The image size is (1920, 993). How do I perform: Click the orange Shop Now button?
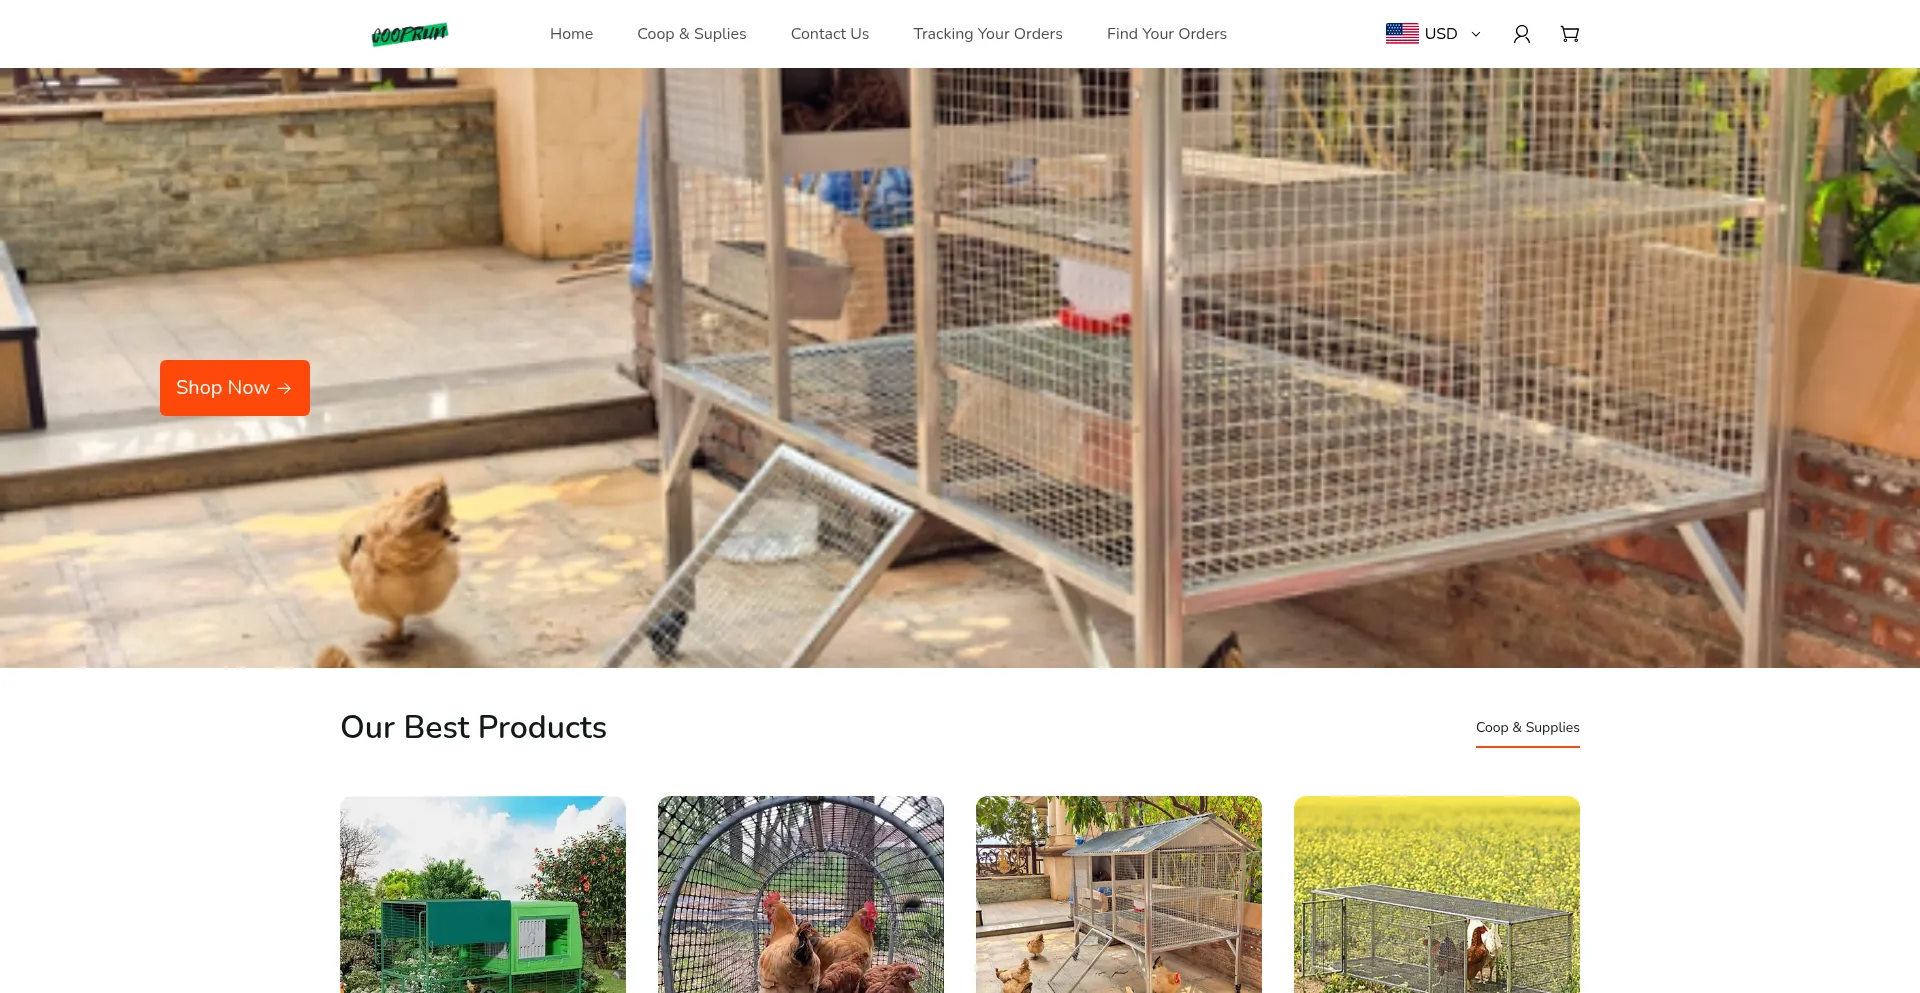(x=235, y=388)
